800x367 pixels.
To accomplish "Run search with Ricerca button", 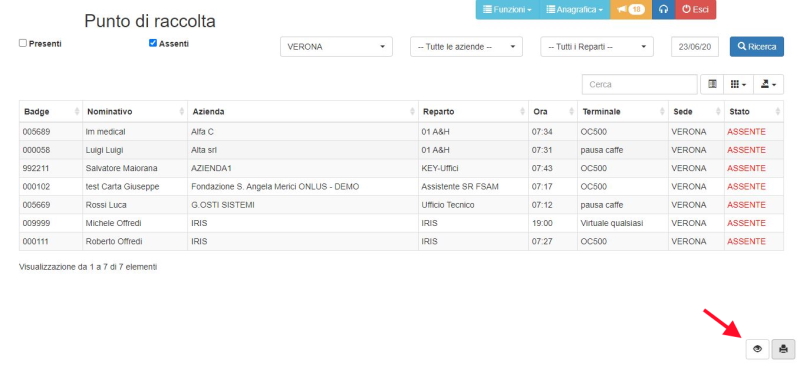I will point(757,46).
